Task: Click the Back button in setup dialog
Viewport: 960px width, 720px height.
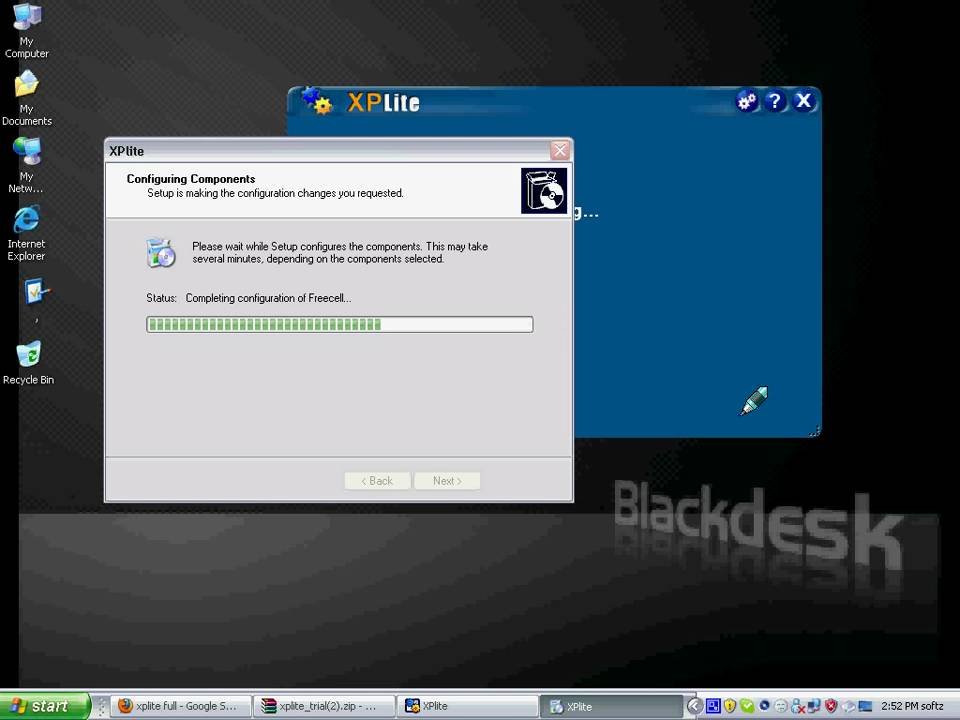Action: click(377, 481)
